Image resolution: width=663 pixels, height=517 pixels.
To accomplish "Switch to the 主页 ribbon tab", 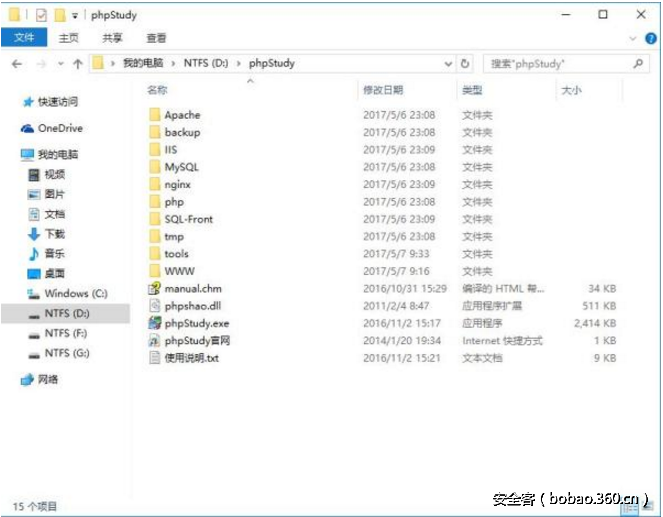I will tap(68, 38).
